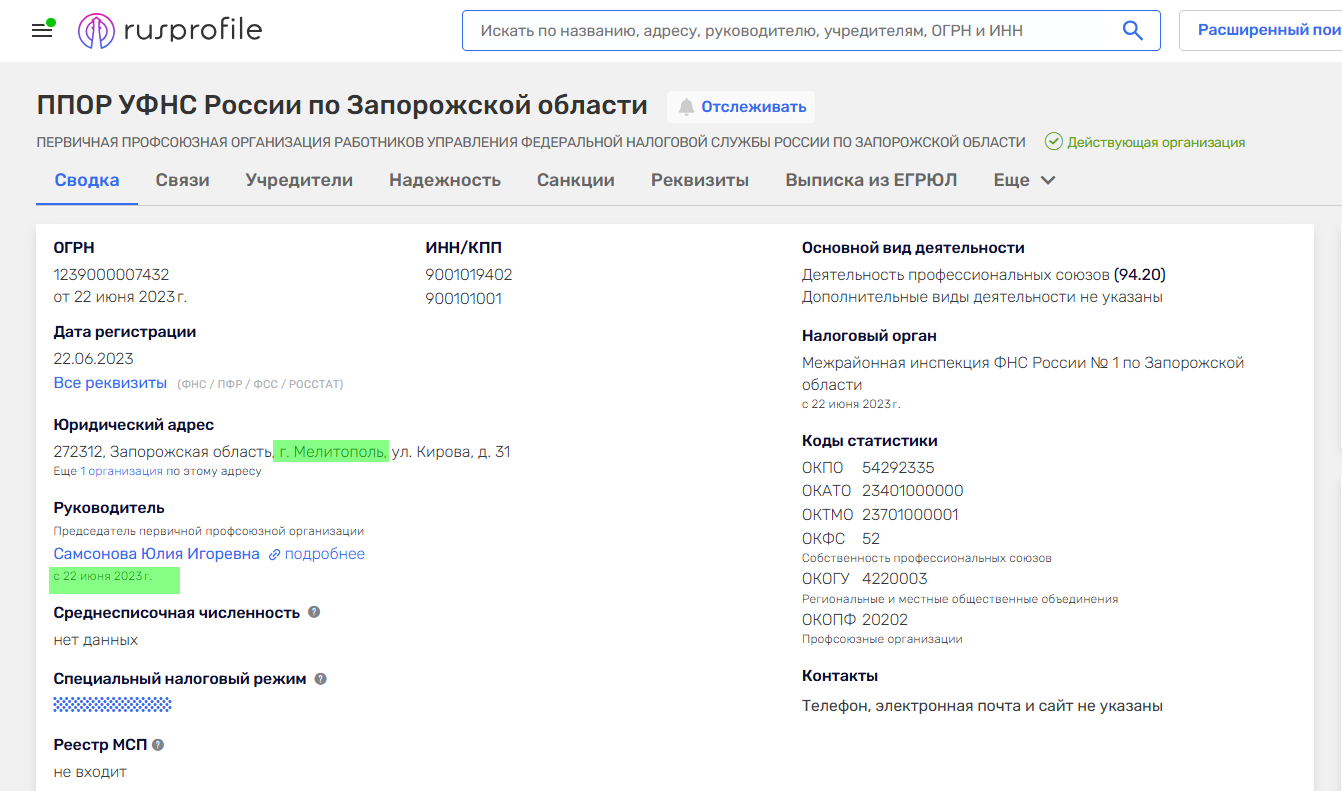Open the Все реквизиты link

click(x=110, y=383)
